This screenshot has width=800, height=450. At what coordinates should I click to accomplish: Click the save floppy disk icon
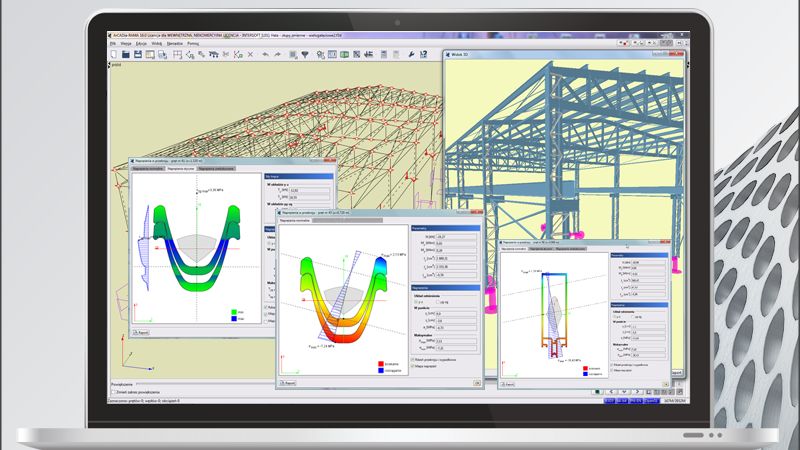click(x=138, y=54)
